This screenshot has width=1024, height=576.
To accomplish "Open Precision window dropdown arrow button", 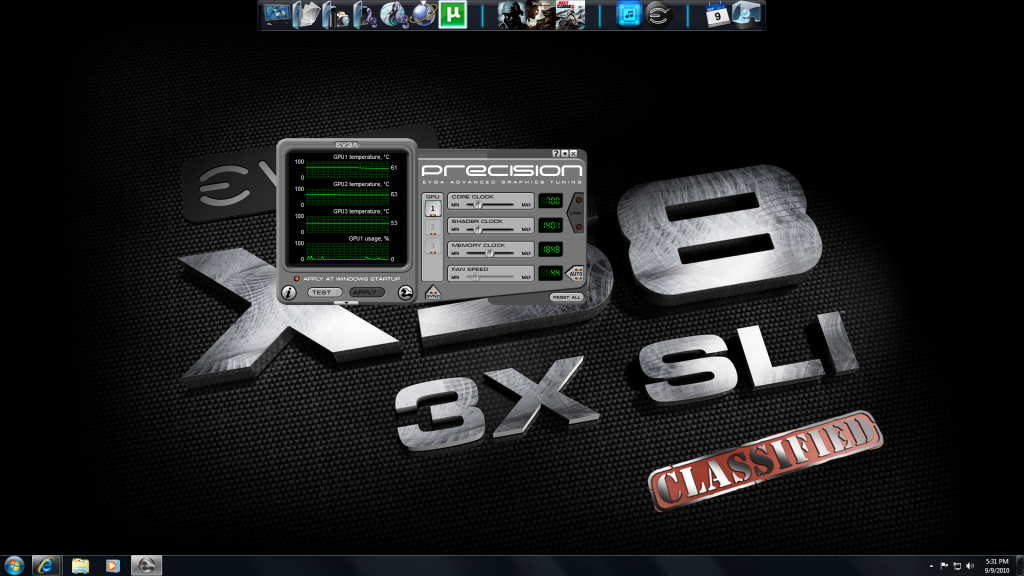I will pos(564,153).
